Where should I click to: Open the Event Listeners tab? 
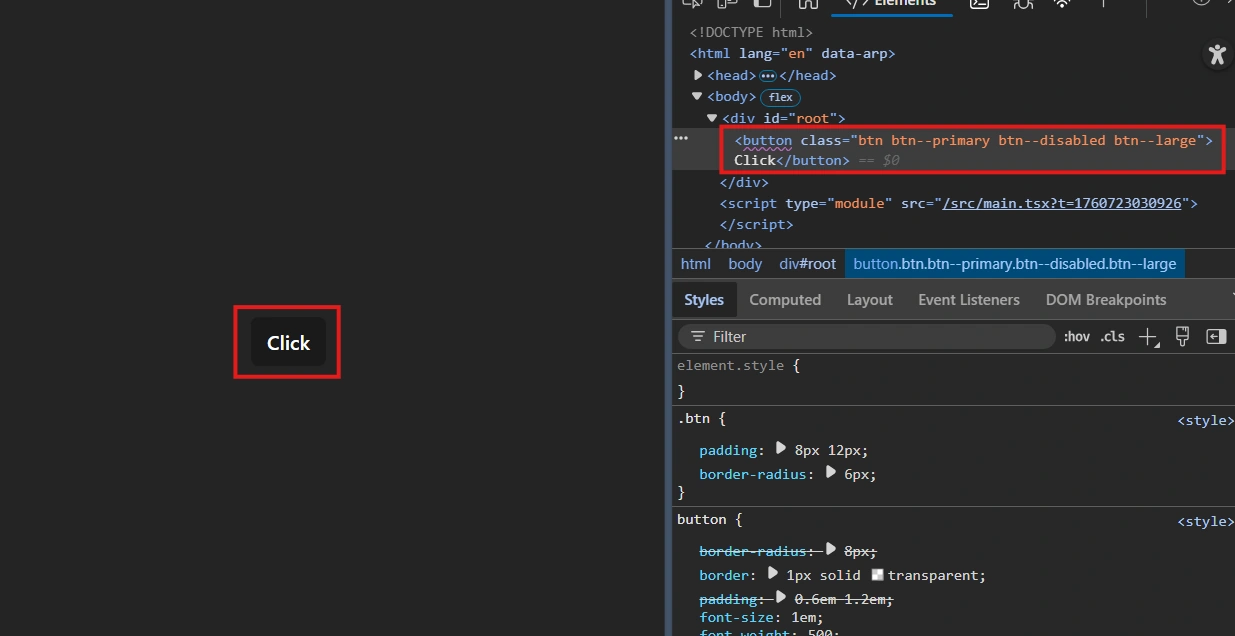coord(969,300)
